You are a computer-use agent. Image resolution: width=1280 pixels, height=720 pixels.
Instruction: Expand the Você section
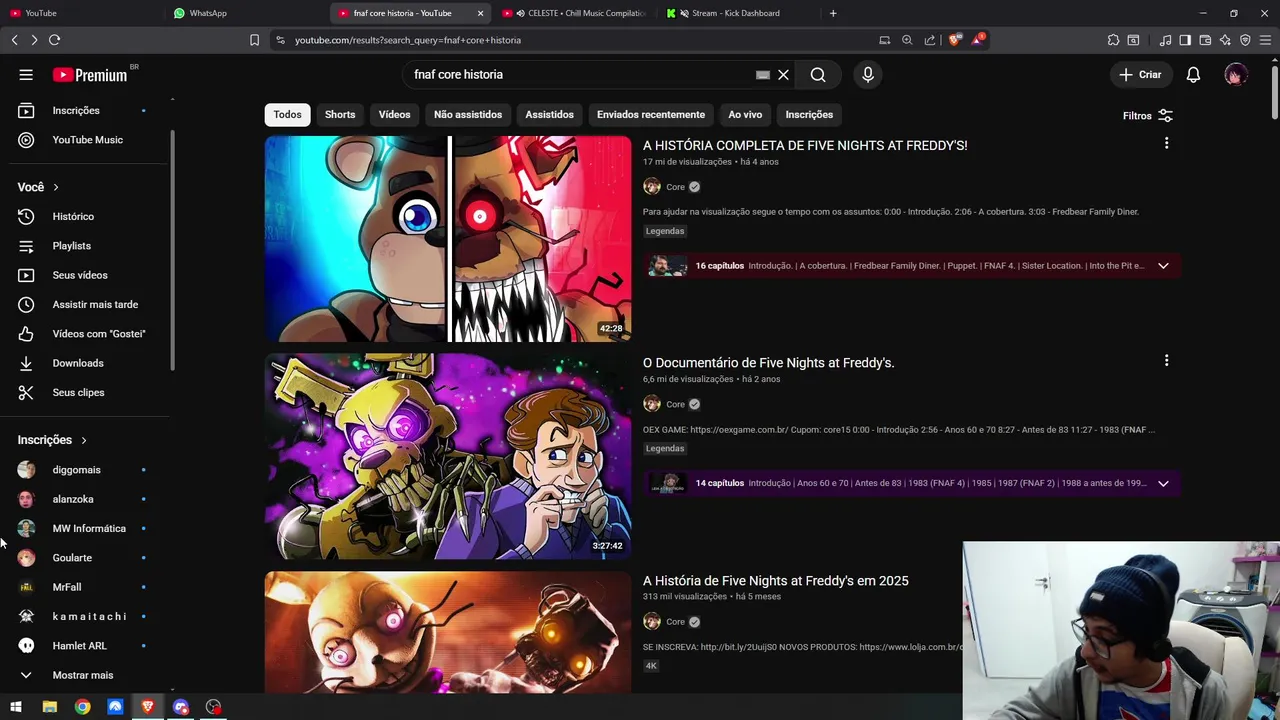pos(38,187)
